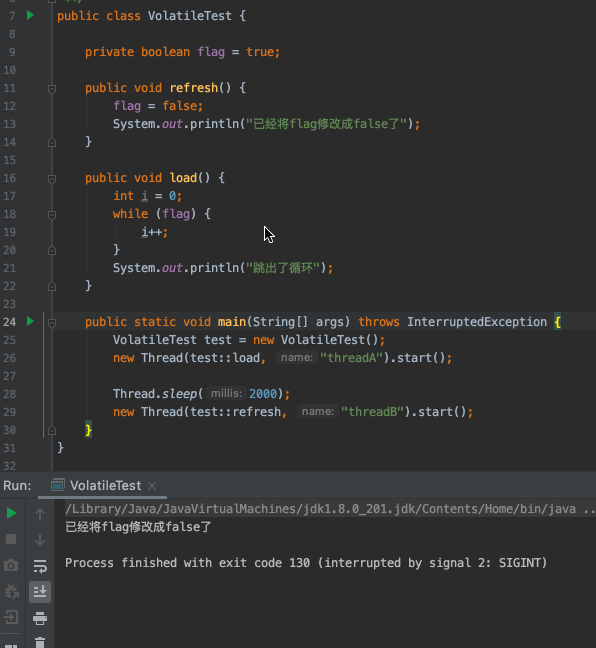Close the VolatileTest run tab
The width and height of the screenshot is (596, 648).
coord(152,486)
